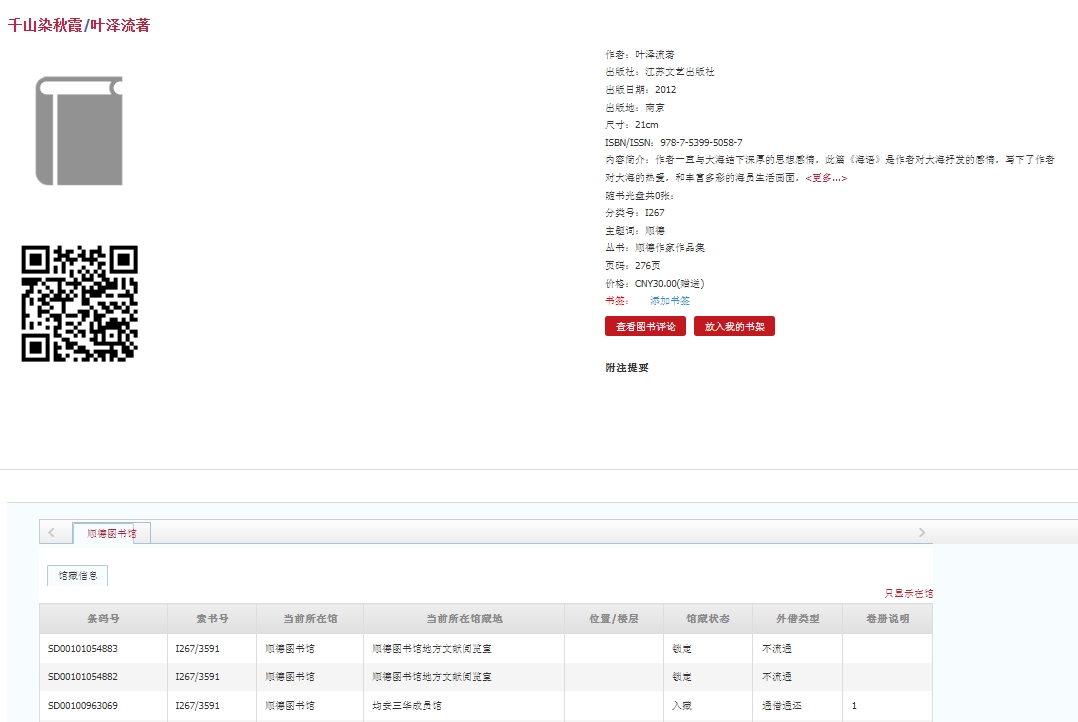The image size is (1078, 722).
Task: Click call number I267/3591 in row SD00100963069
Action: tap(197, 705)
